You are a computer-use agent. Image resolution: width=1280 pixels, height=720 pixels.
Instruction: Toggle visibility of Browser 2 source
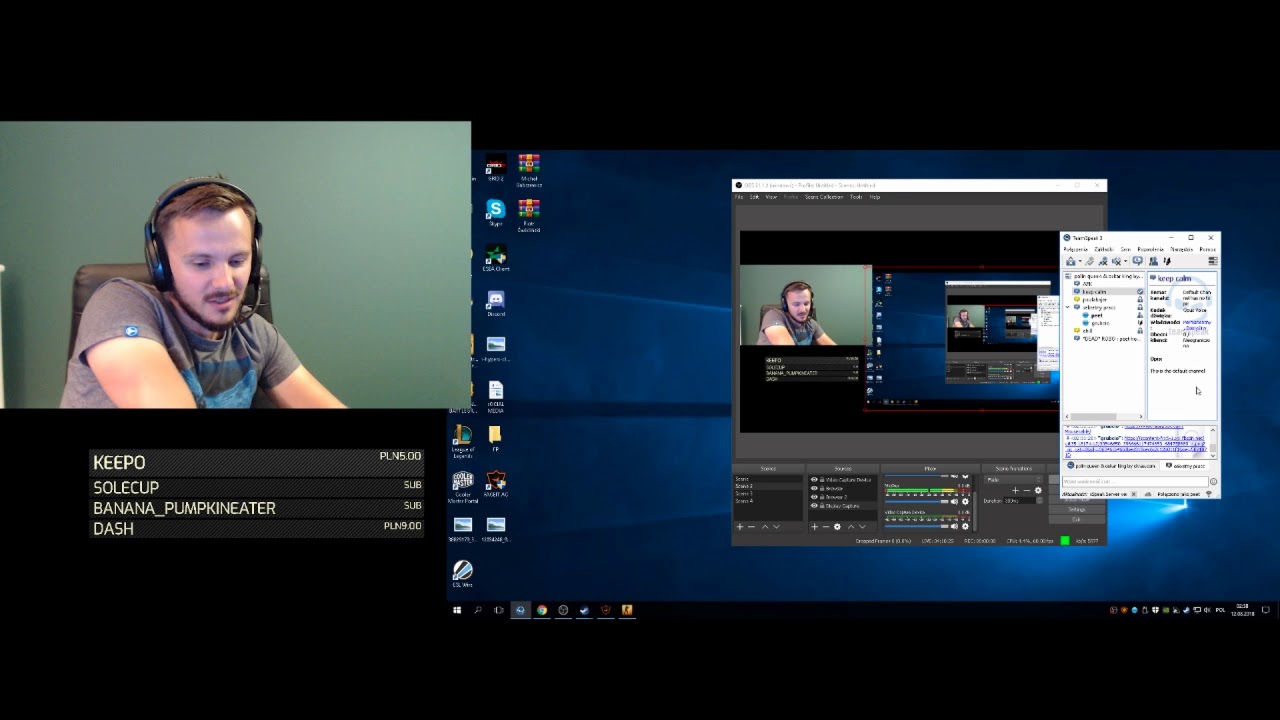[x=814, y=497]
